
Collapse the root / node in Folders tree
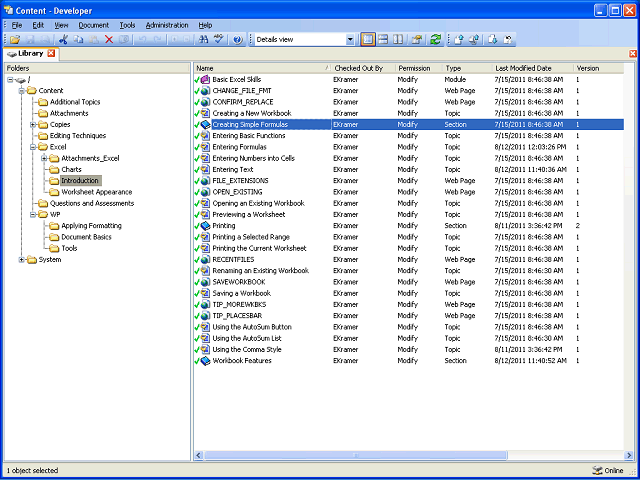(x=11, y=80)
